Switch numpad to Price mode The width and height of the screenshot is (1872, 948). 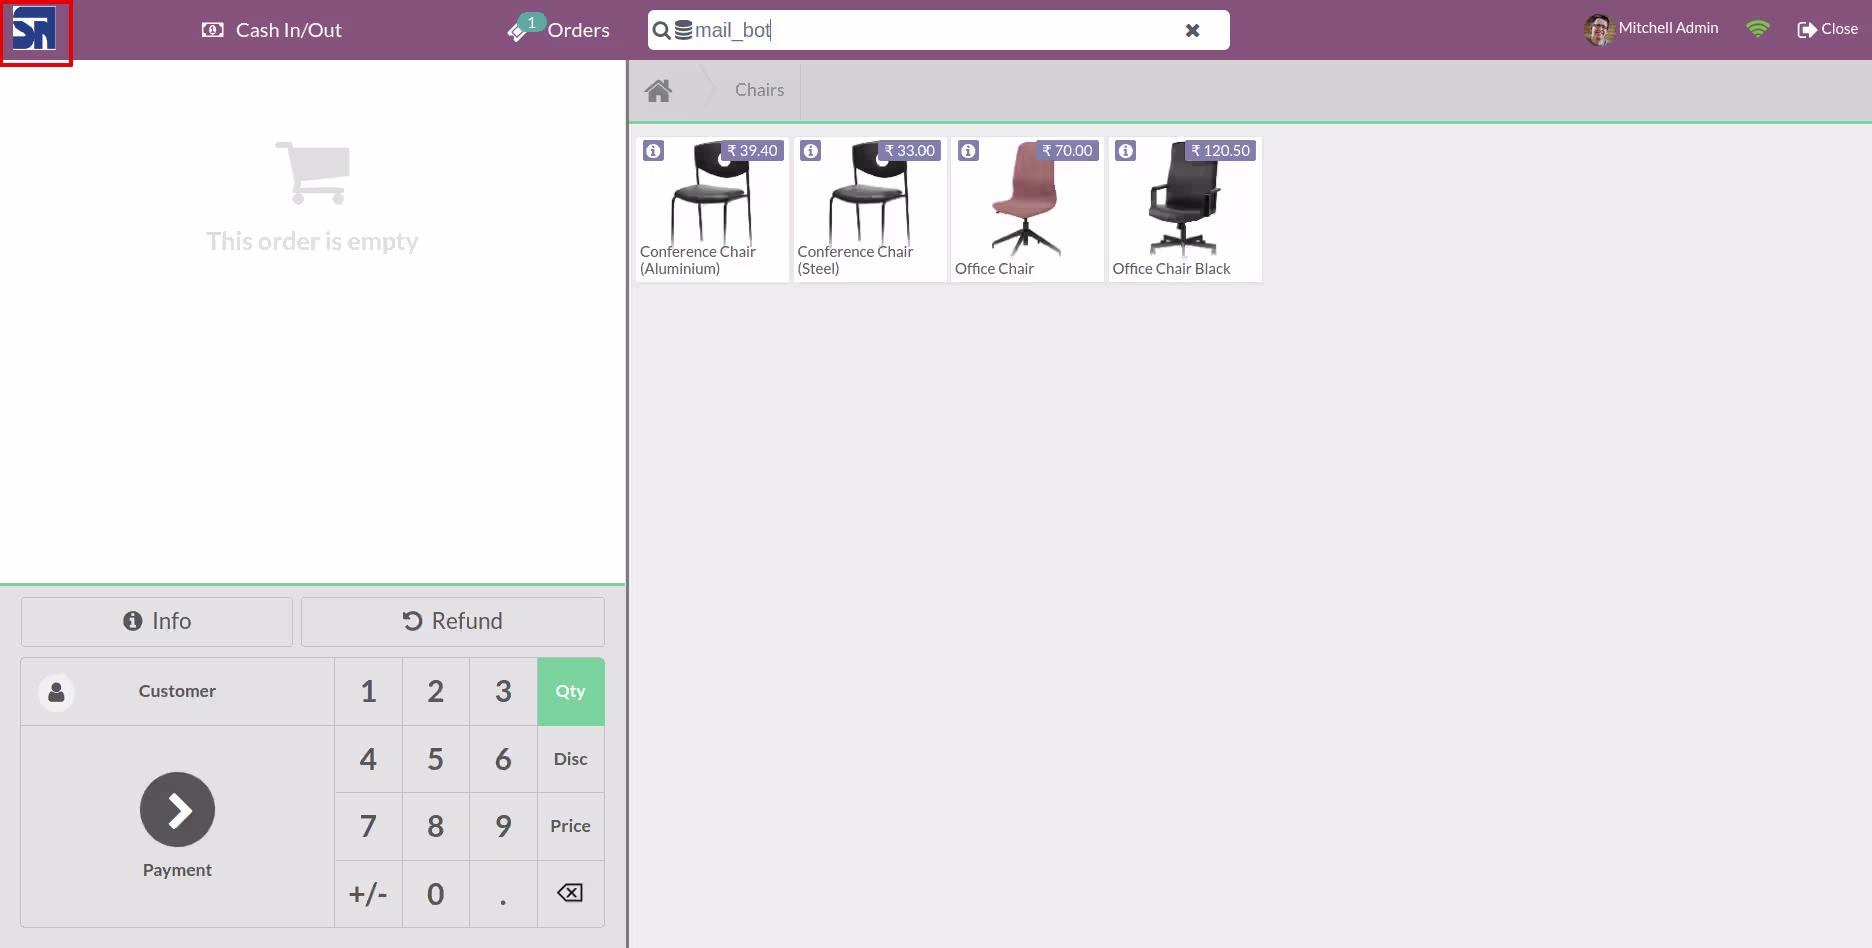(571, 826)
